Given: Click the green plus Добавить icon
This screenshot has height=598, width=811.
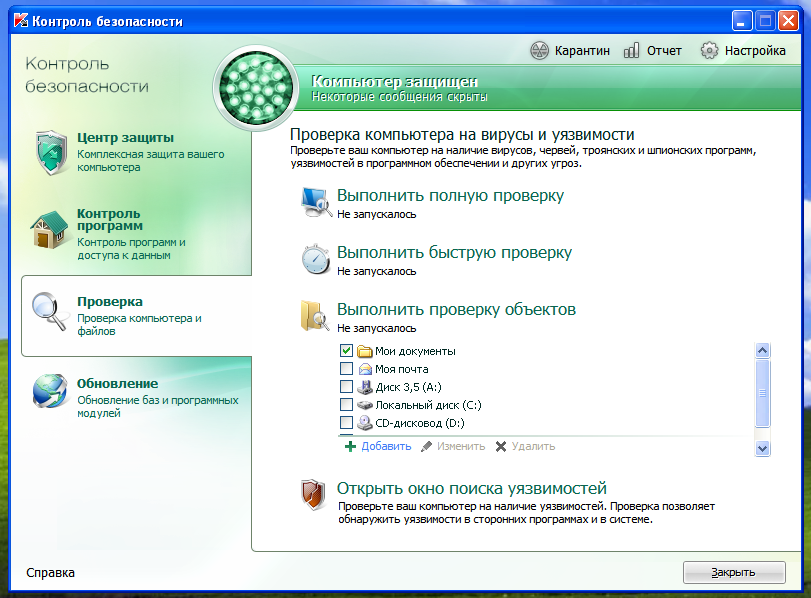Looking at the screenshot, I should (350, 446).
